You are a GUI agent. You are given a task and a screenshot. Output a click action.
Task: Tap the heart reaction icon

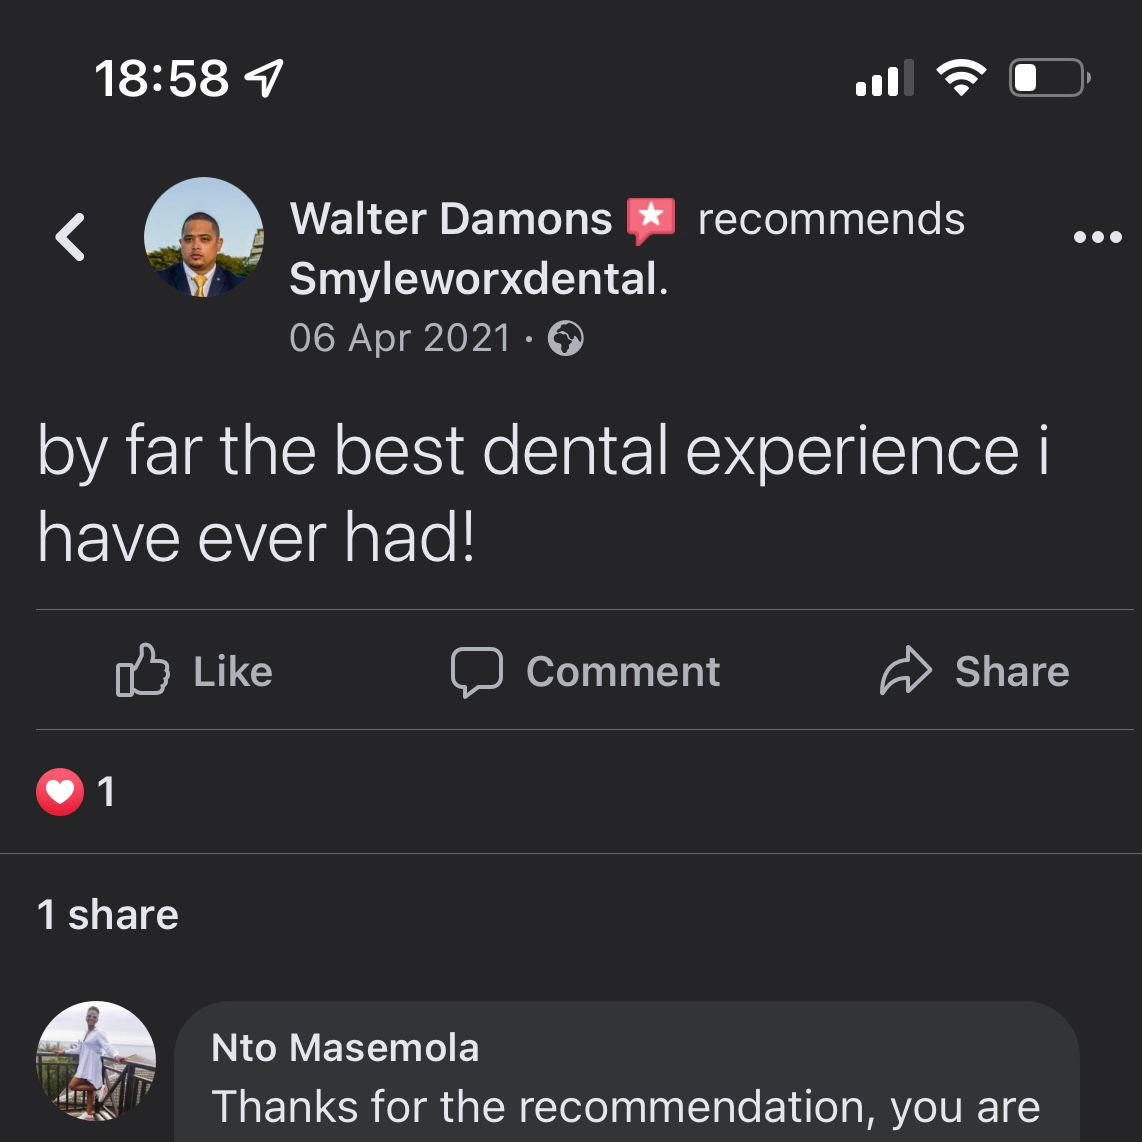click(x=60, y=793)
